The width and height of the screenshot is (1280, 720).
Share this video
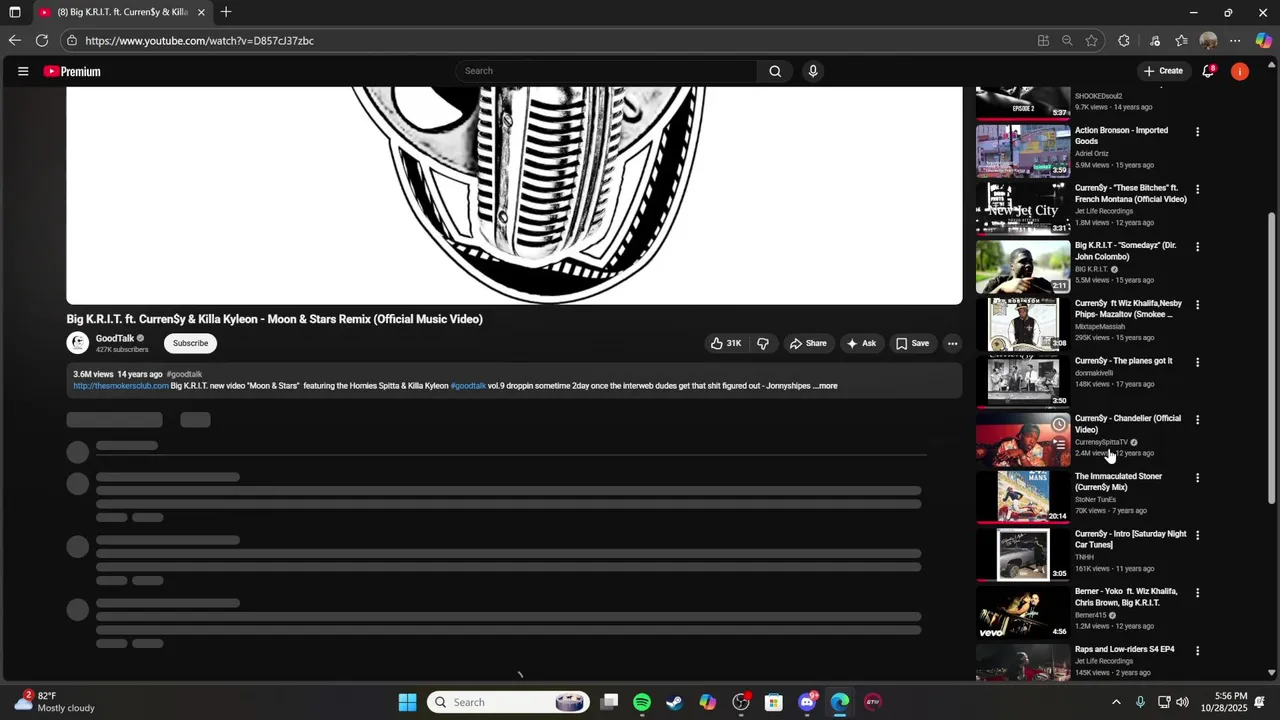point(808,343)
